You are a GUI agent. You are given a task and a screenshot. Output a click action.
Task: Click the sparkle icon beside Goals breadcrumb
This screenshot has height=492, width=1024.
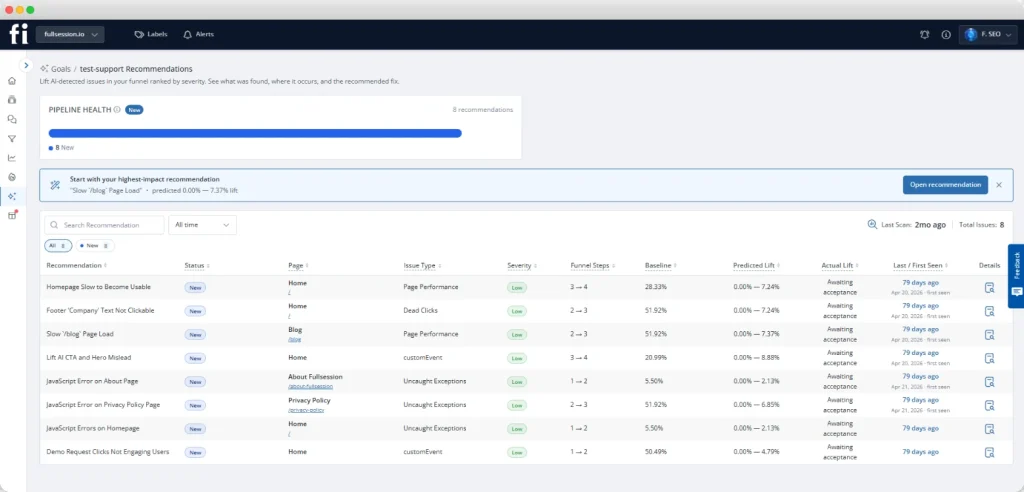44,69
